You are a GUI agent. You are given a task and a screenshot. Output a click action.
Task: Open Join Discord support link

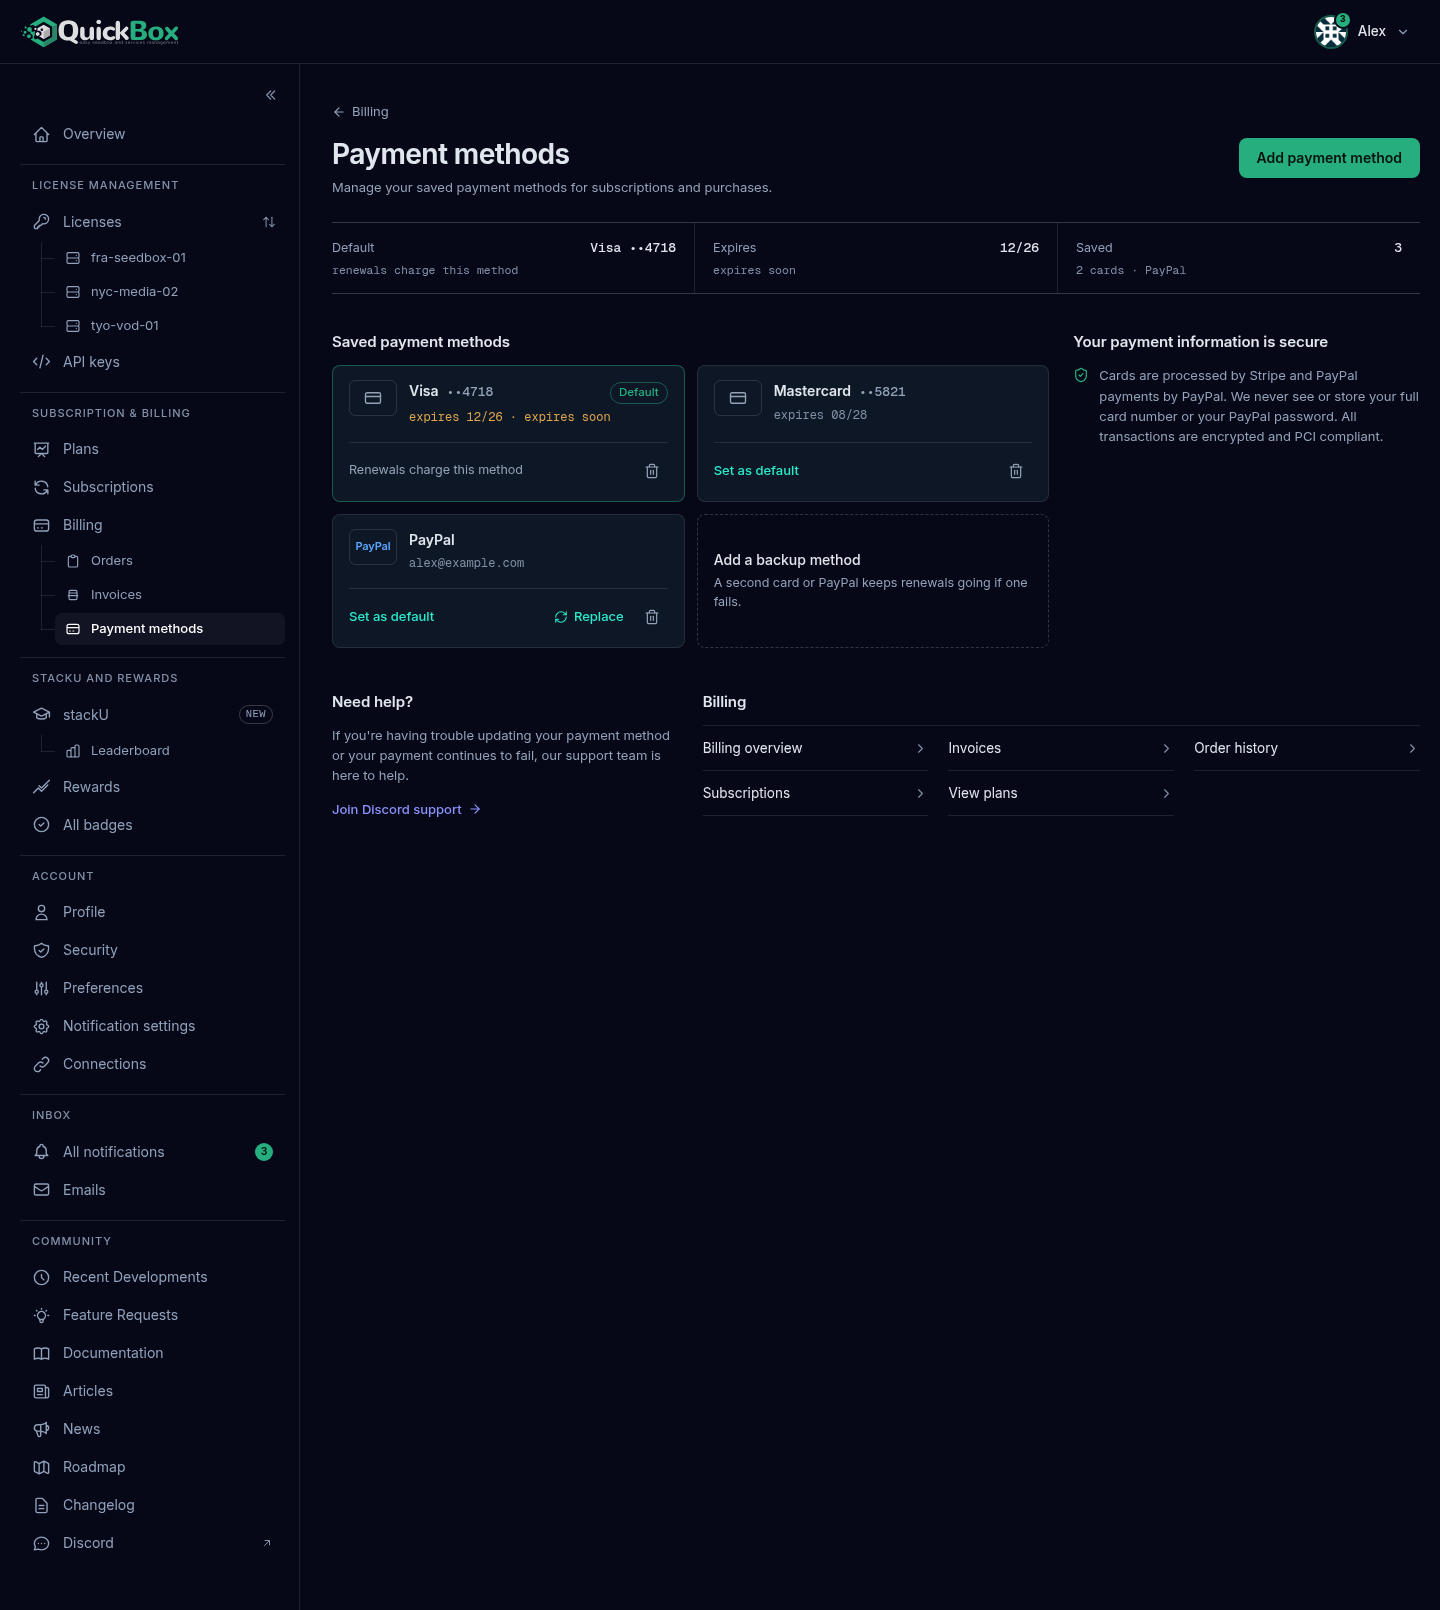[x=406, y=809]
